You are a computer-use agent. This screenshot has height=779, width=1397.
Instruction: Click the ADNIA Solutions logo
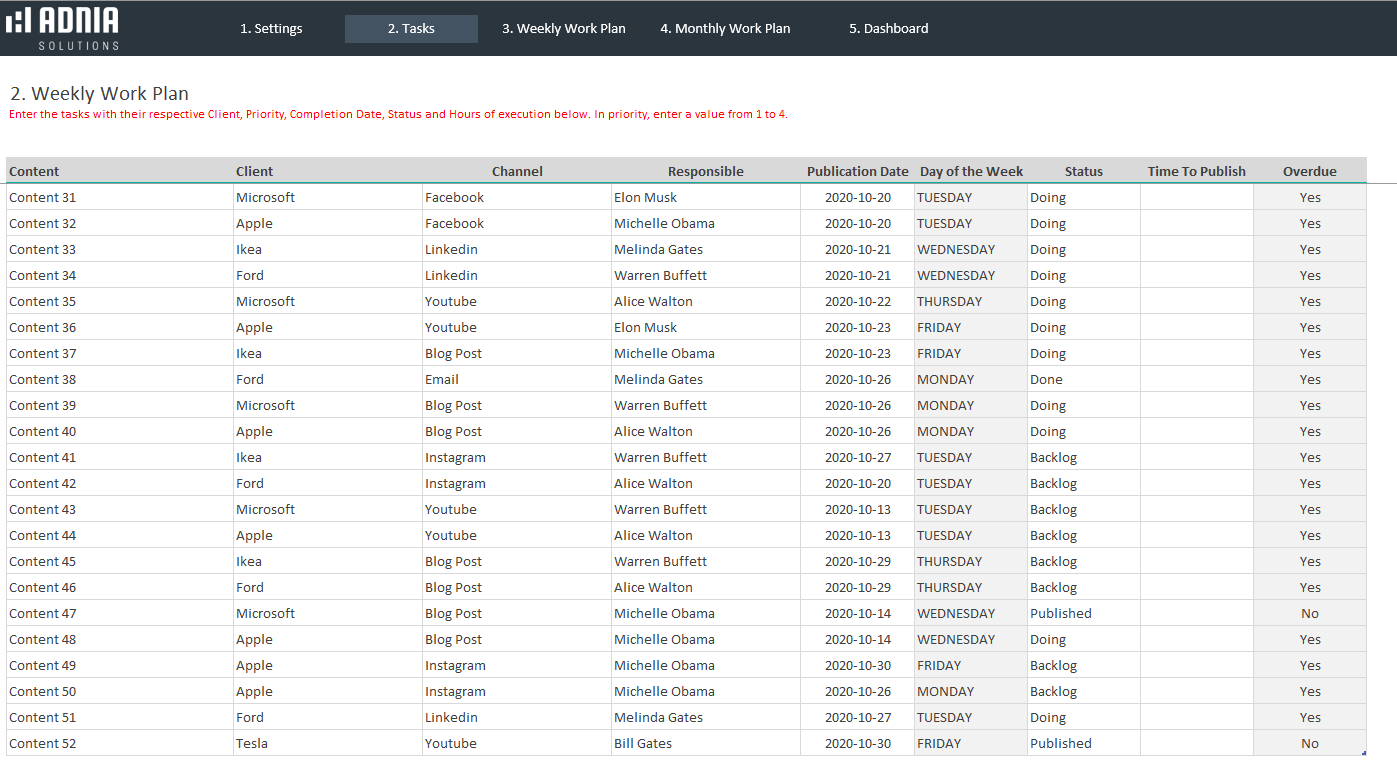tap(62, 28)
